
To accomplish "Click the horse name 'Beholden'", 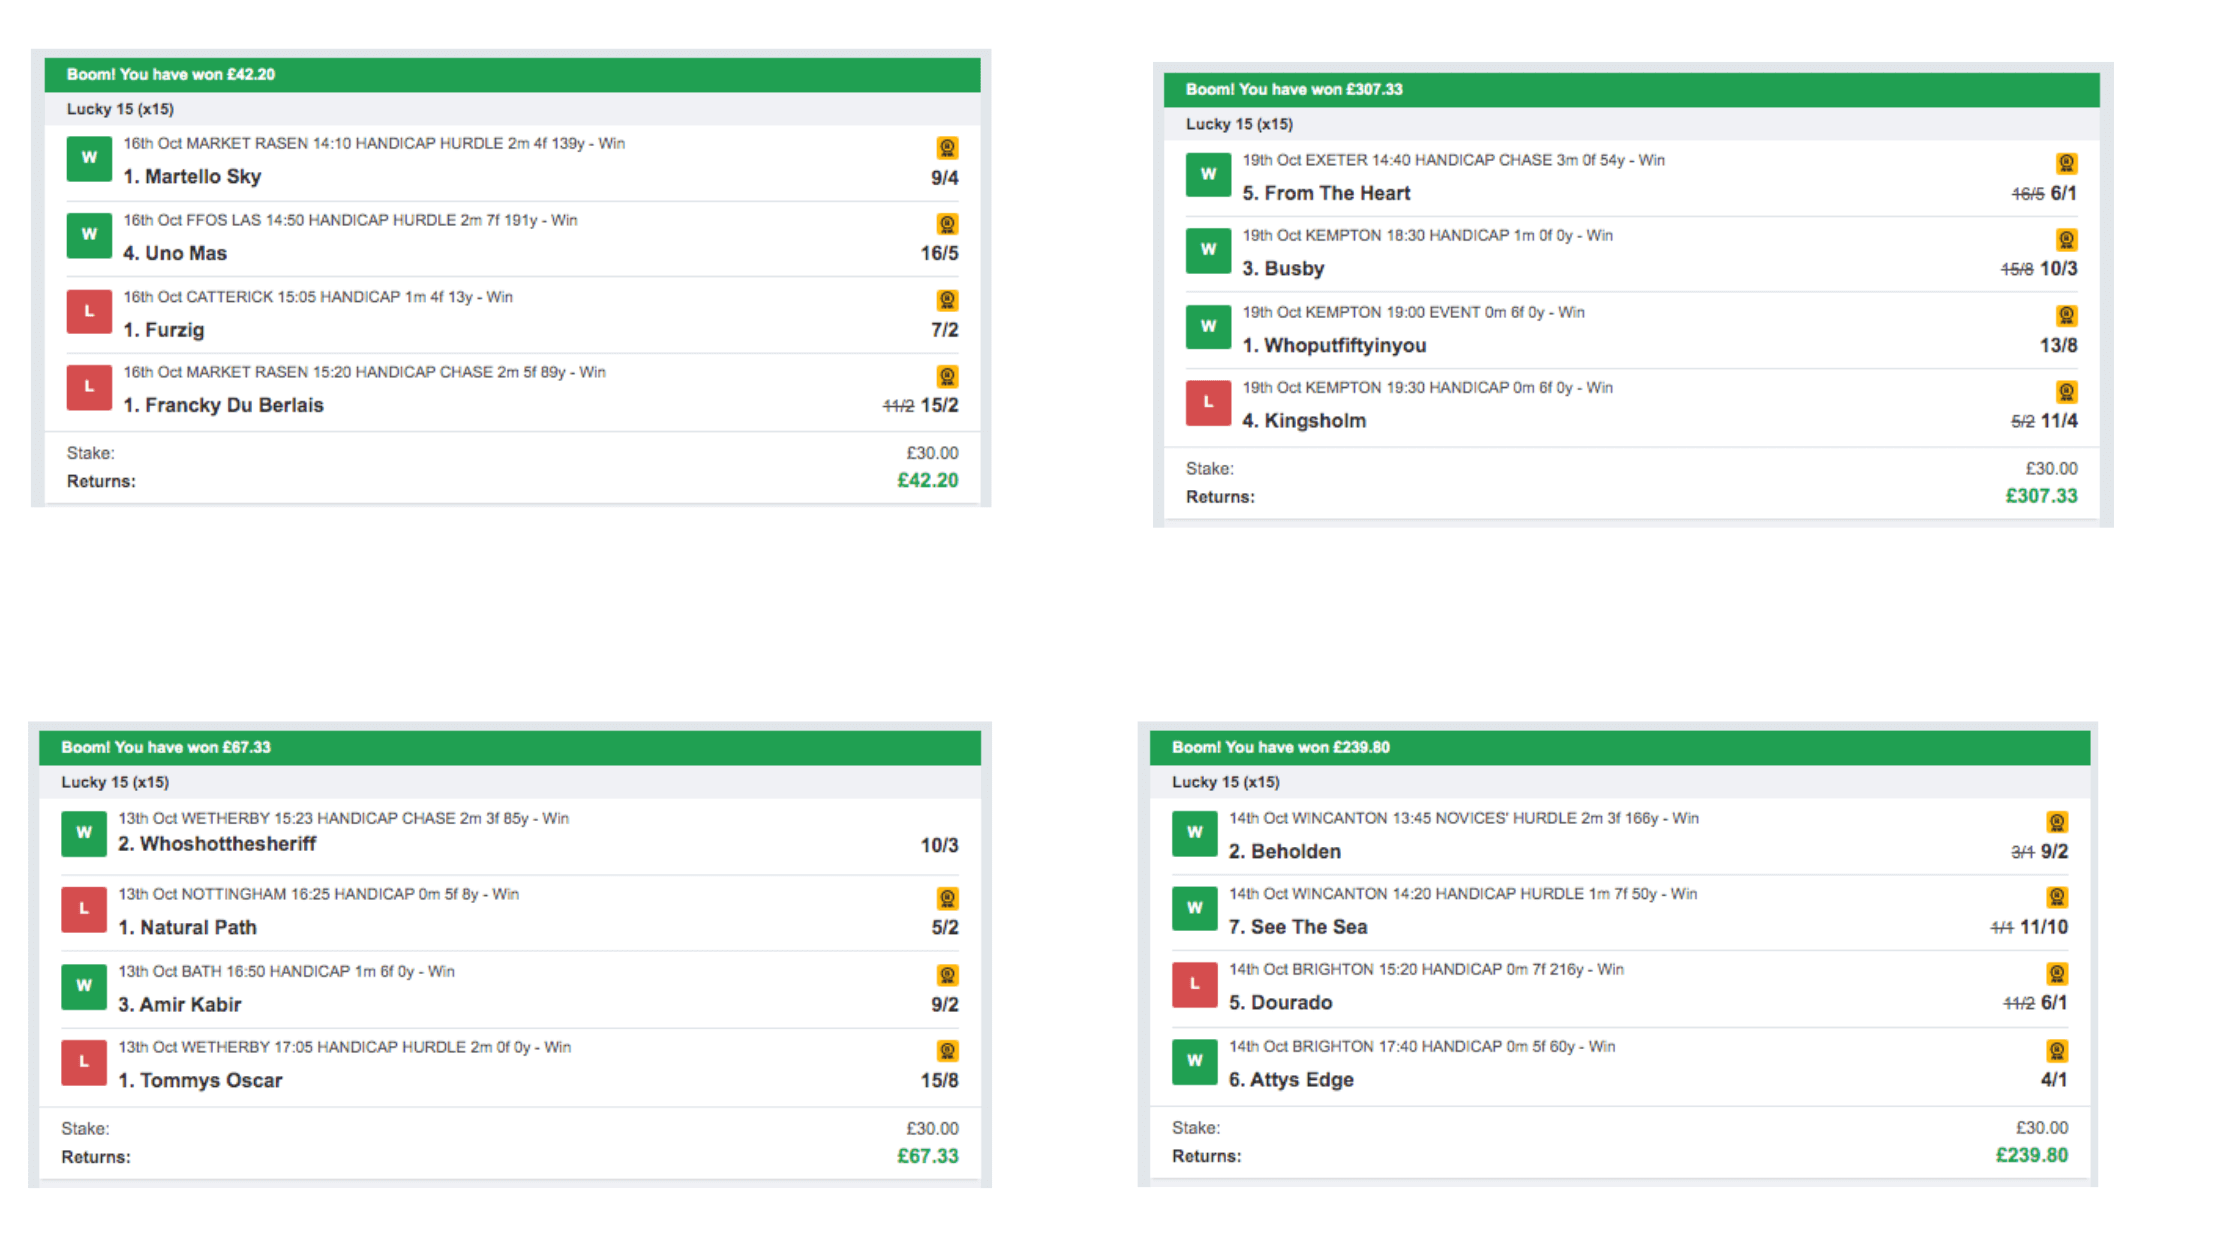I will [1296, 852].
